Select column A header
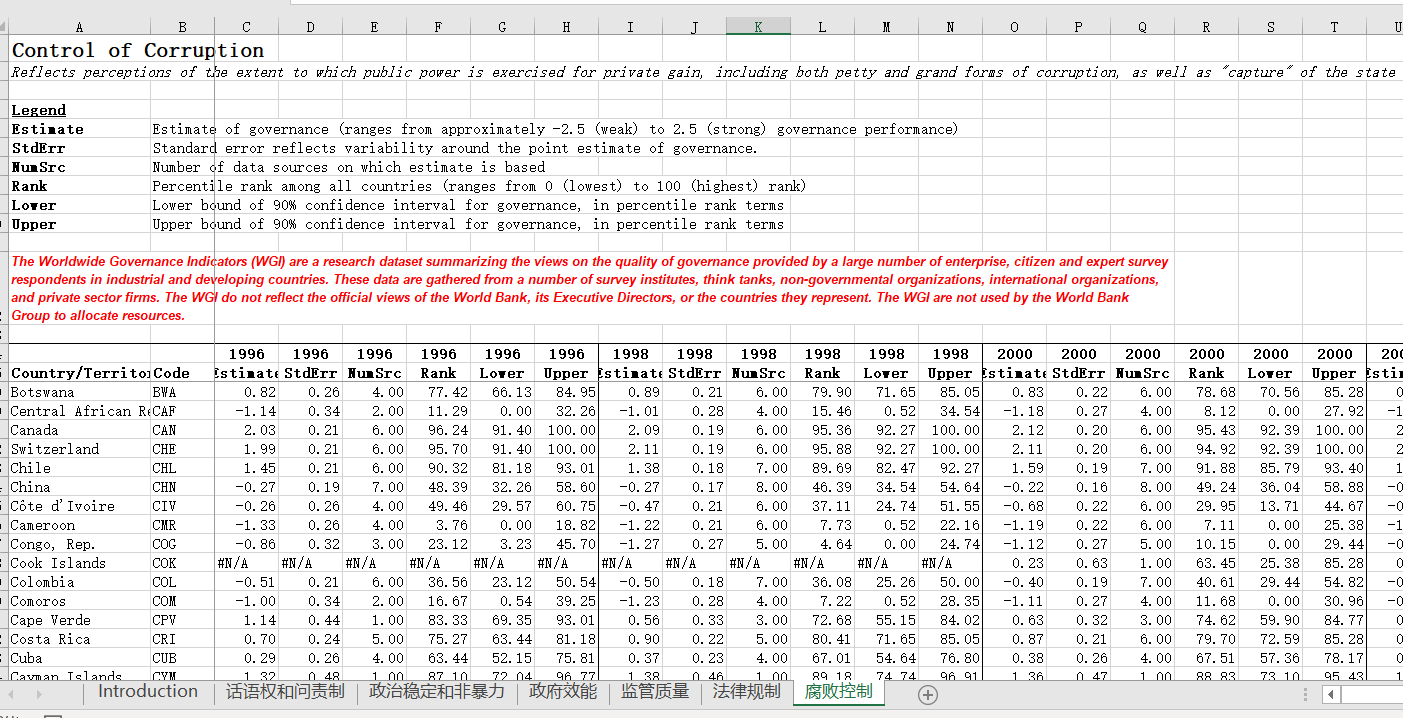Viewport: 1403px width, 718px height. click(x=80, y=27)
